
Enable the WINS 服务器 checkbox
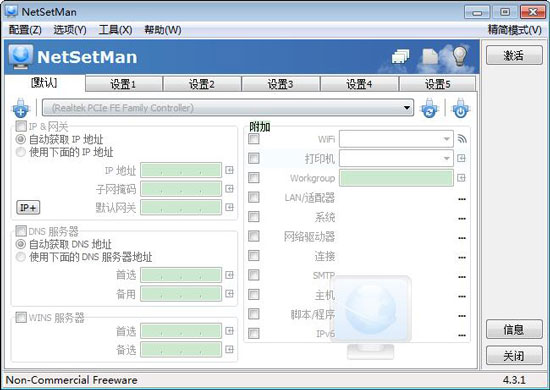tap(21, 317)
